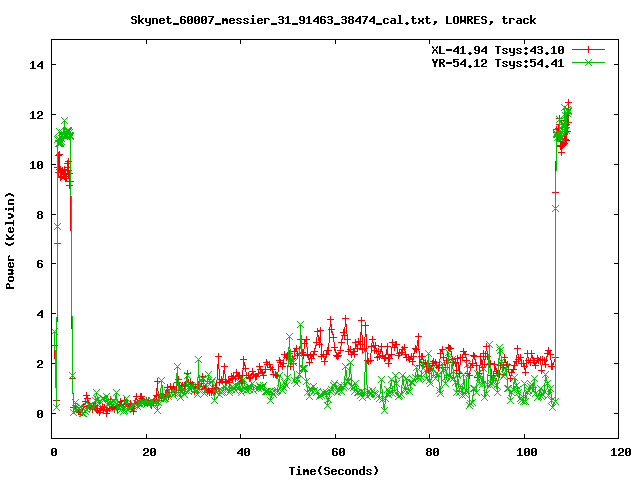The image size is (640, 480).
Task: Click x-axis tick label 100
Action: (527, 452)
